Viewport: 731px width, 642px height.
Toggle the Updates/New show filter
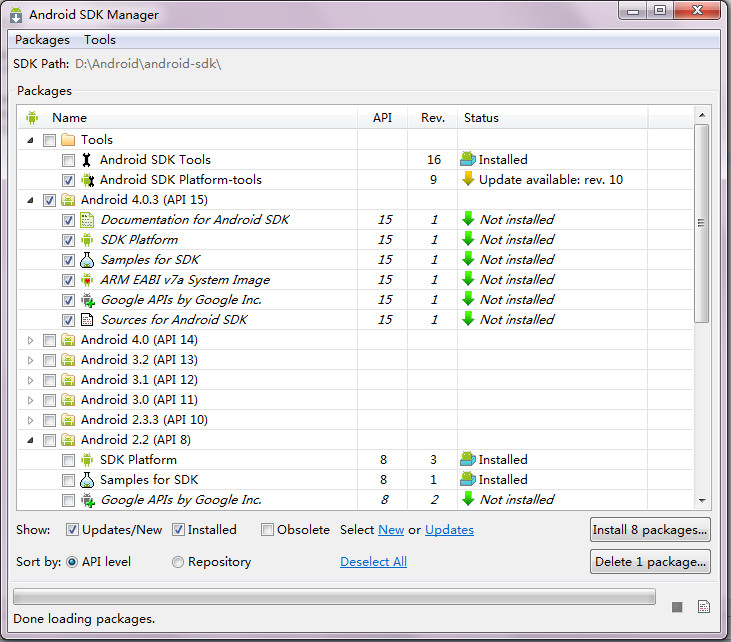click(x=72, y=530)
